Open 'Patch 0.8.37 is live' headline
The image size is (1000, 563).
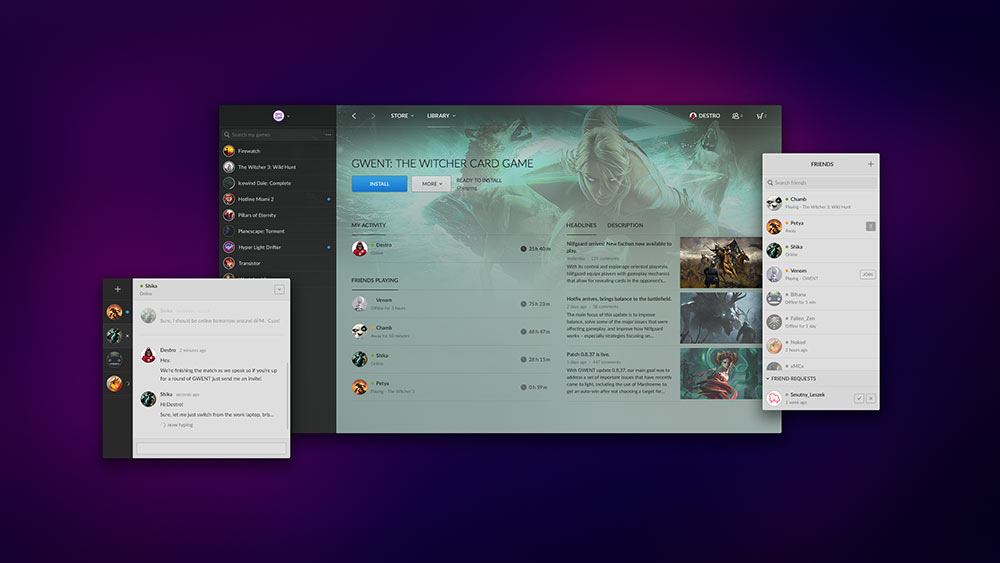pyautogui.click(x=588, y=354)
